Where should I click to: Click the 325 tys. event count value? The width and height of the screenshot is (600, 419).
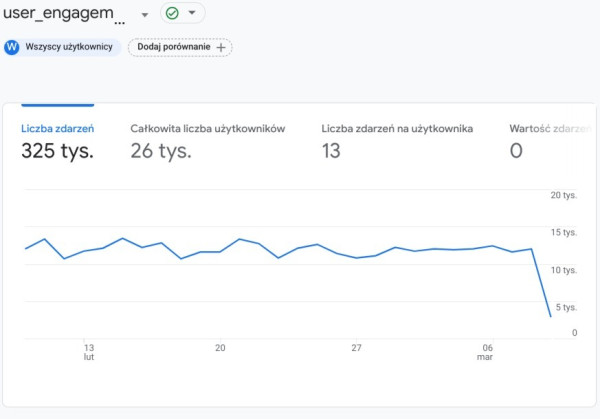[x=57, y=152]
